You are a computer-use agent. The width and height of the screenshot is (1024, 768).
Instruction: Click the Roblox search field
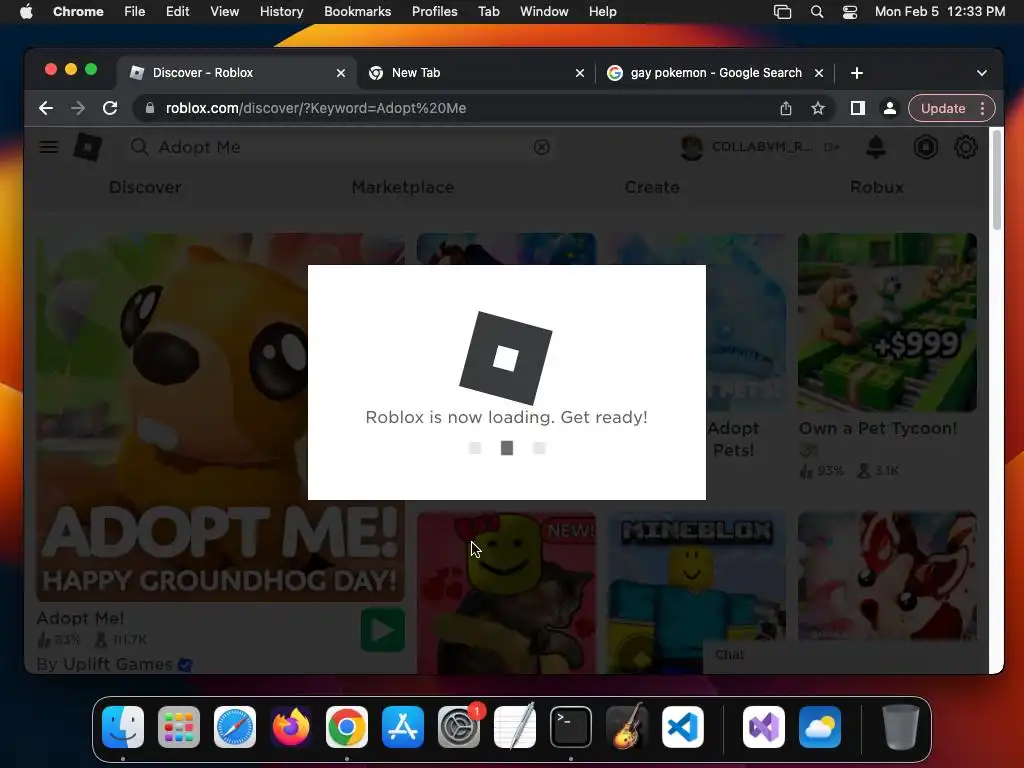click(x=340, y=147)
